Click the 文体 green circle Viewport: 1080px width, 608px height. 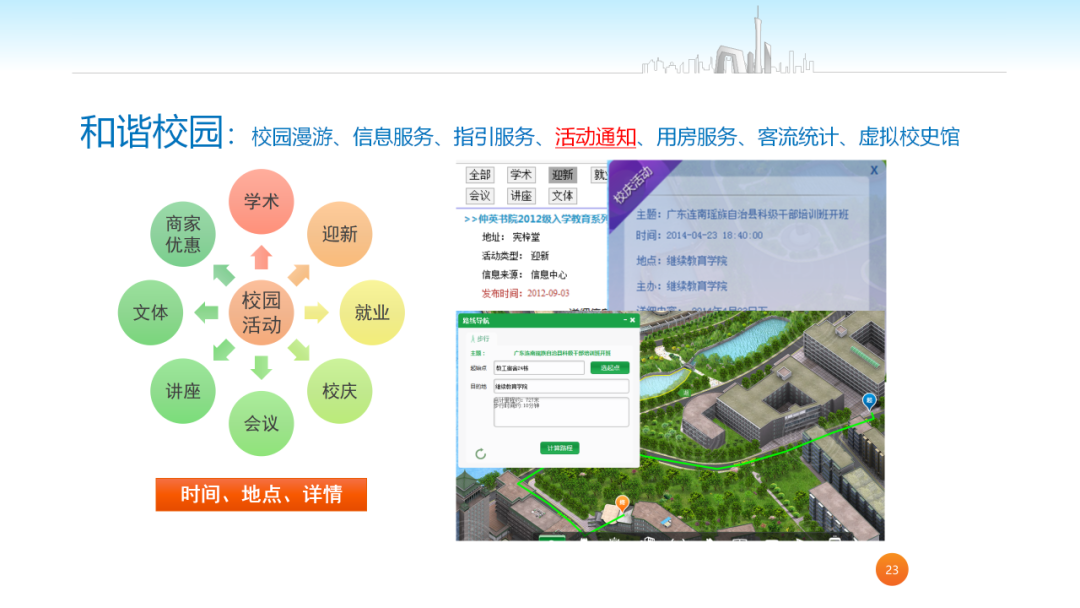(150, 313)
